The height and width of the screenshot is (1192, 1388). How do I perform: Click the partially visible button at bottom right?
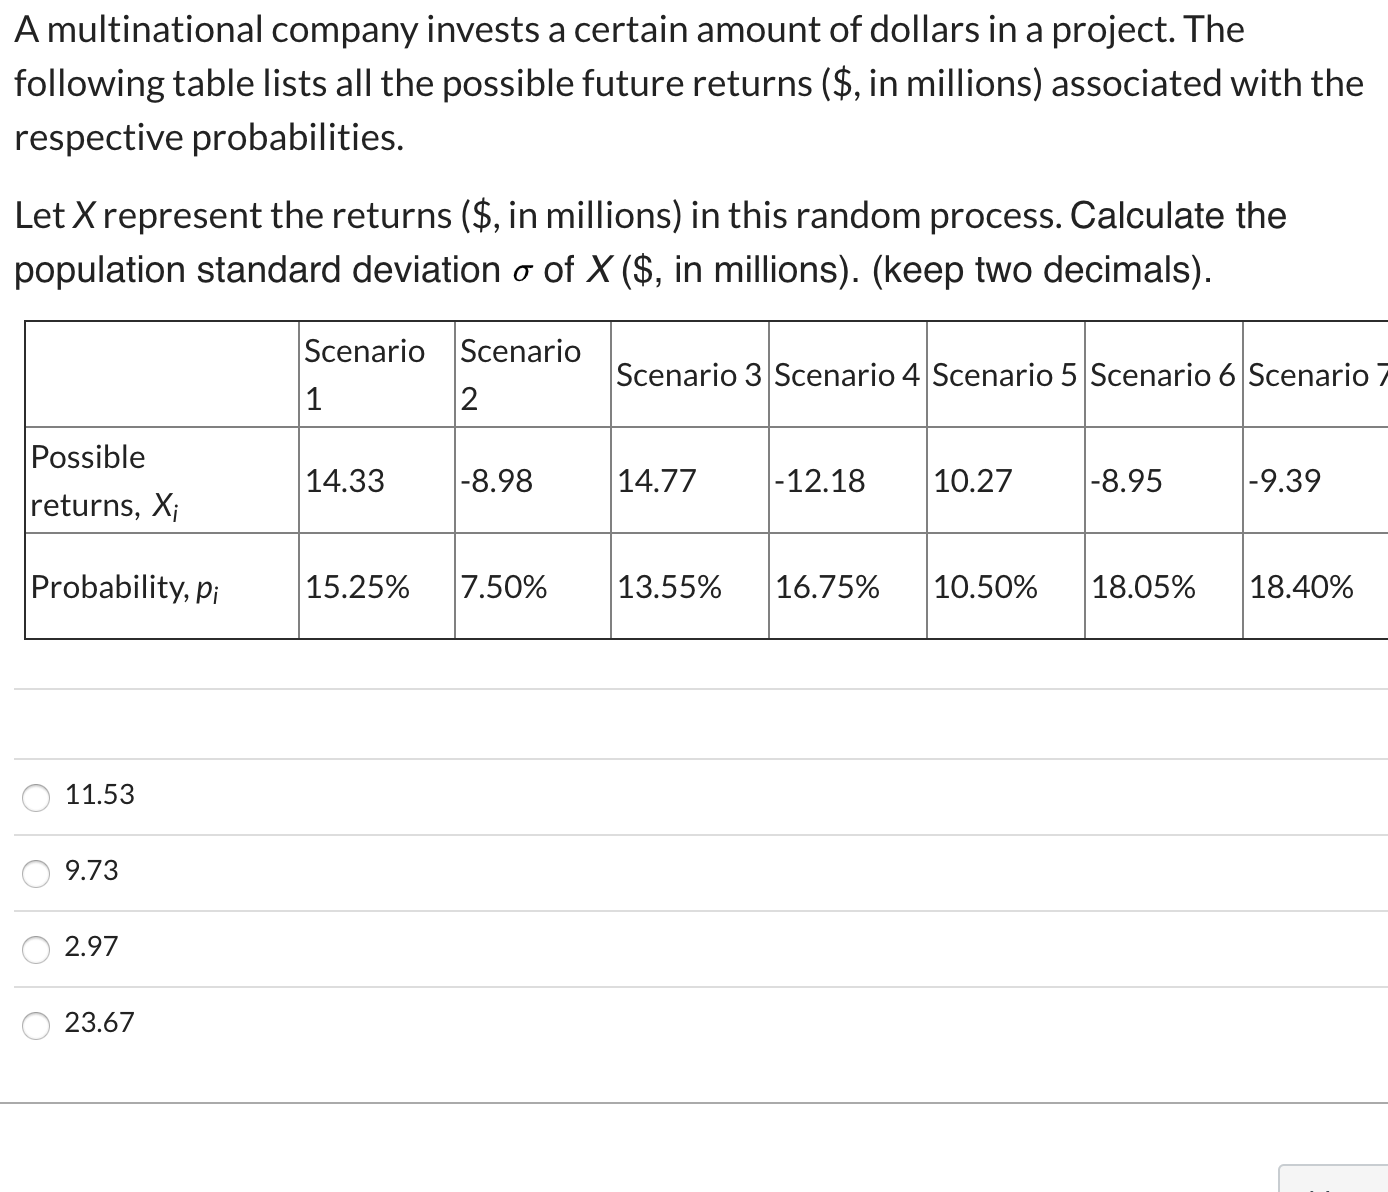(1334, 1180)
